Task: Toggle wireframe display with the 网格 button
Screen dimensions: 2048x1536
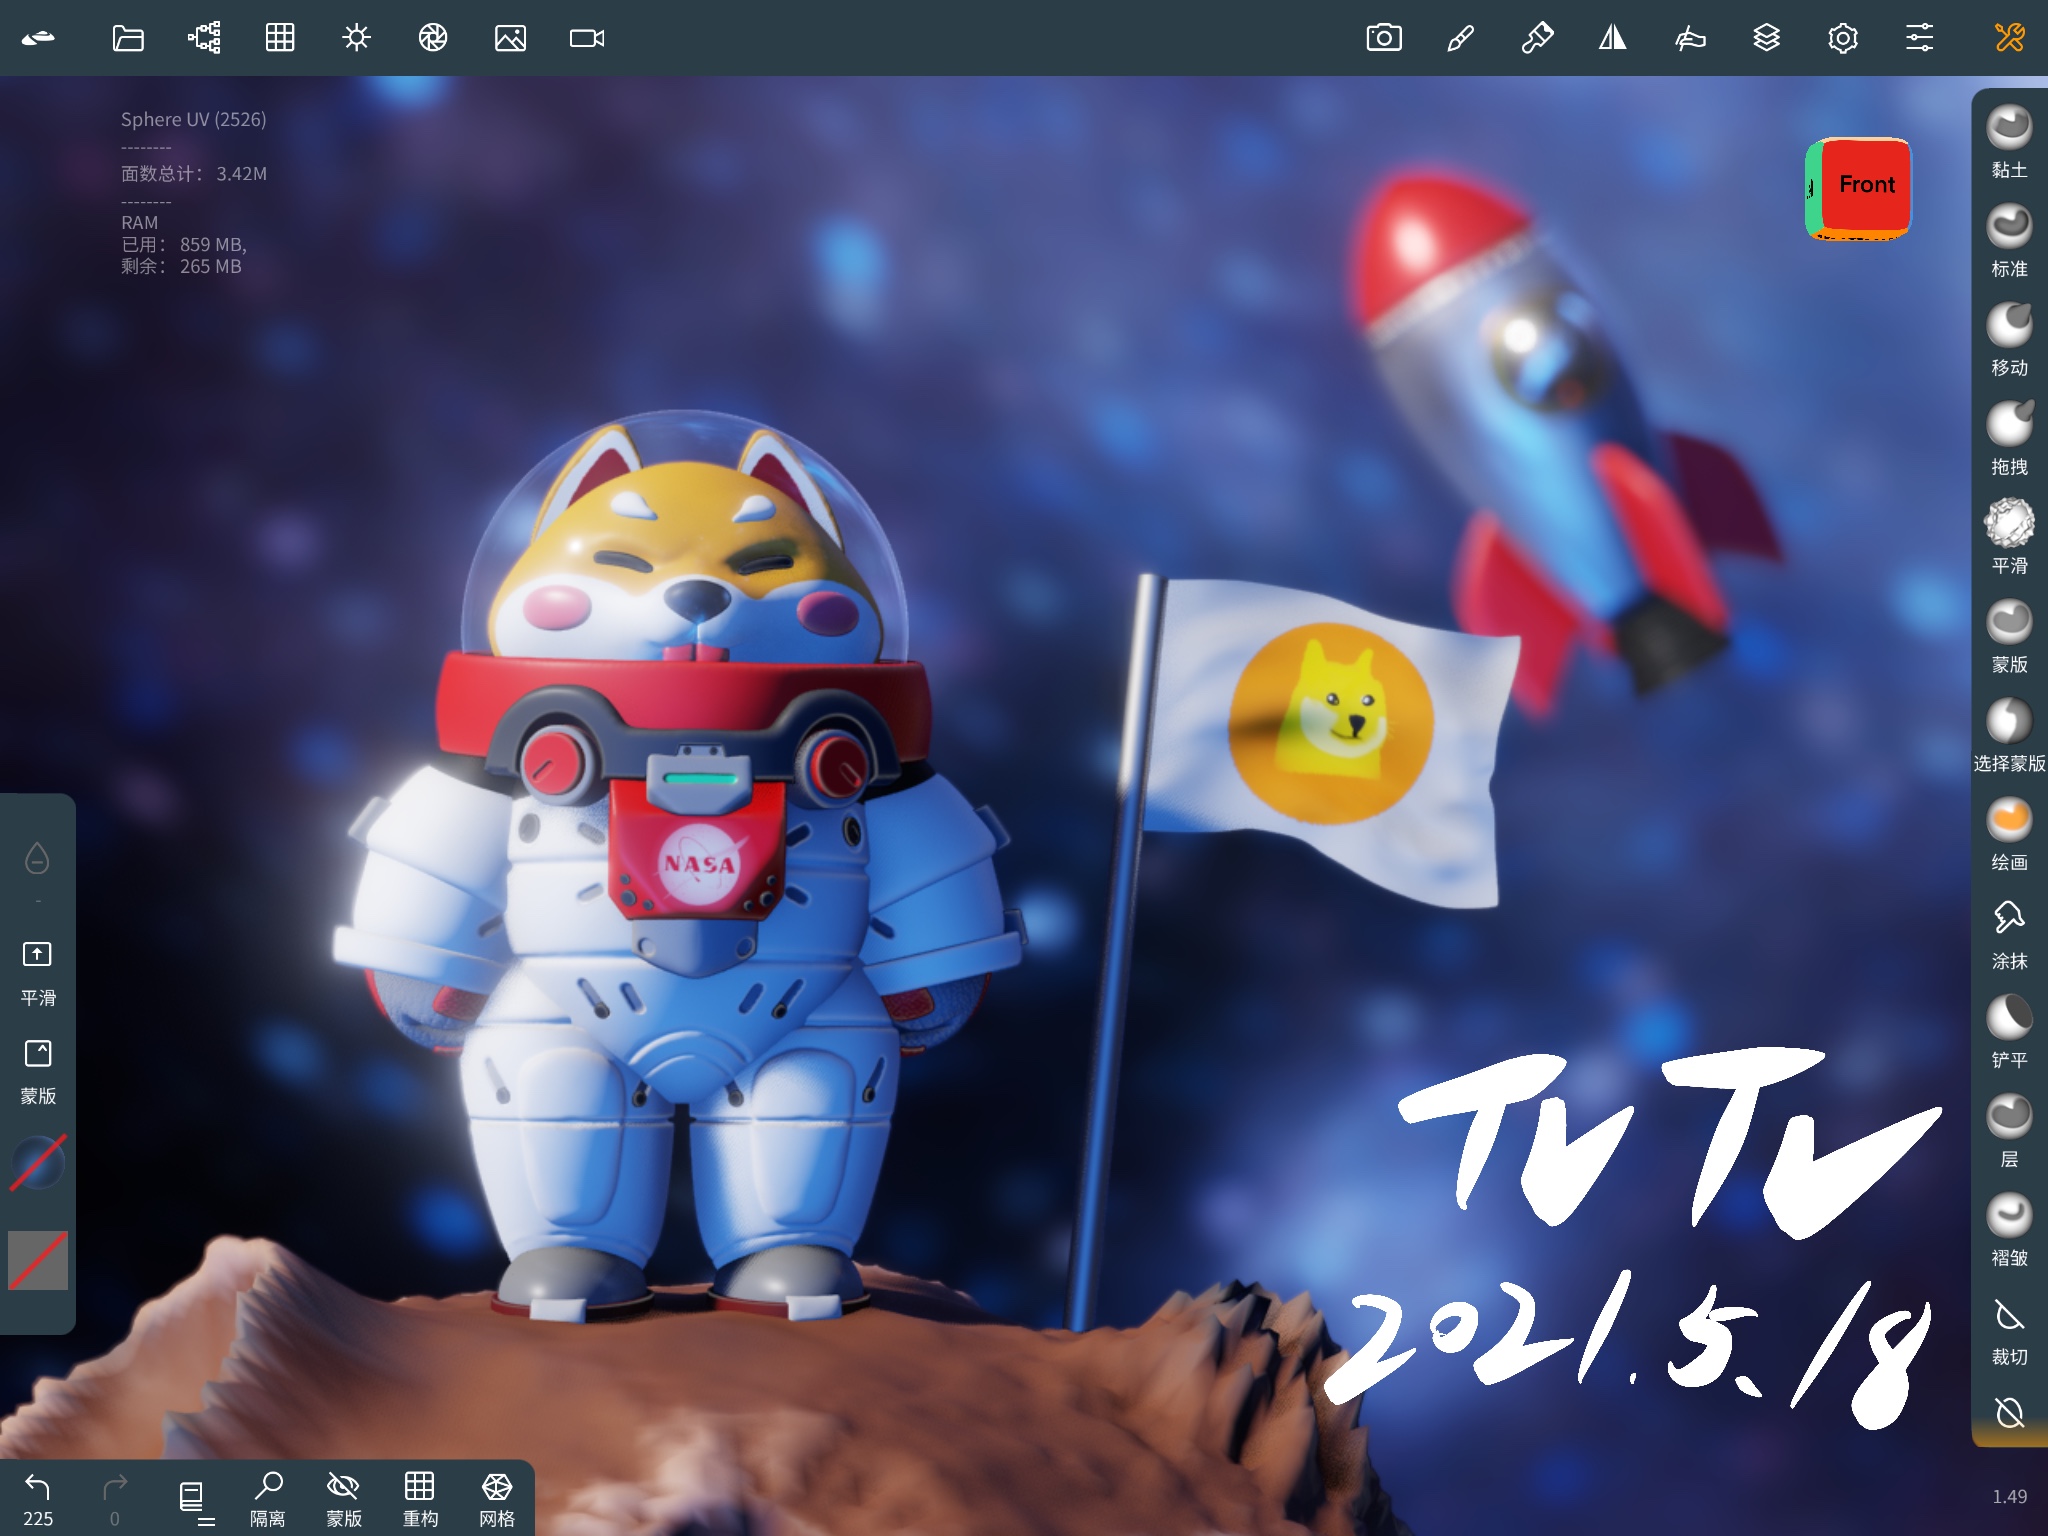Action: (x=497, y=1496)
